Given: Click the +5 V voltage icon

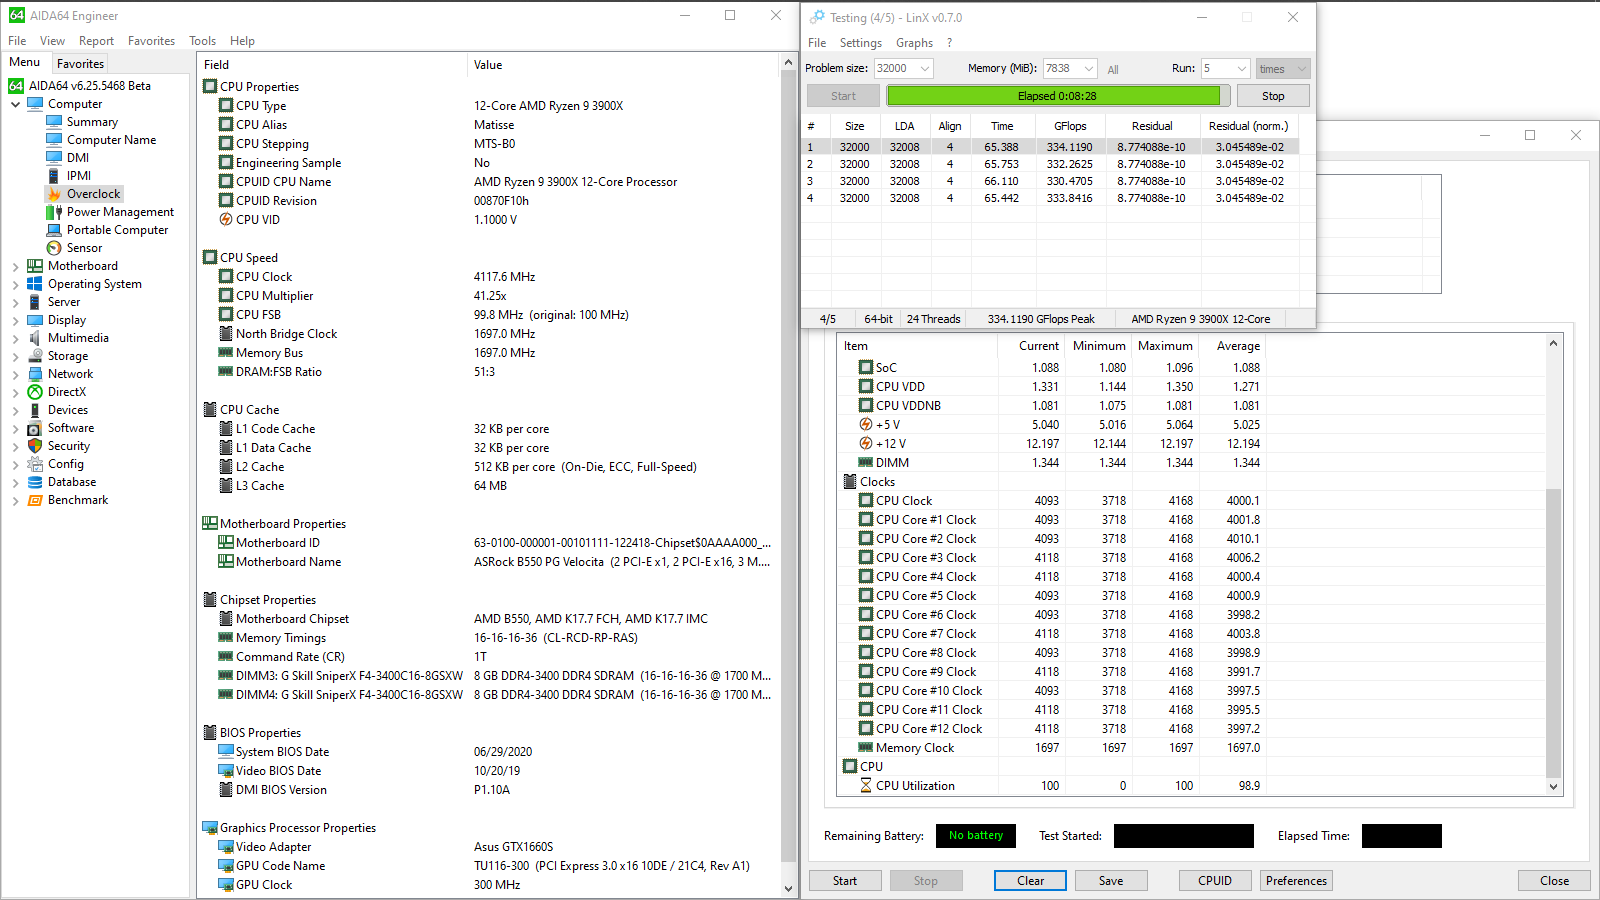Looking at the screenshot, I should tap(866, 425).
